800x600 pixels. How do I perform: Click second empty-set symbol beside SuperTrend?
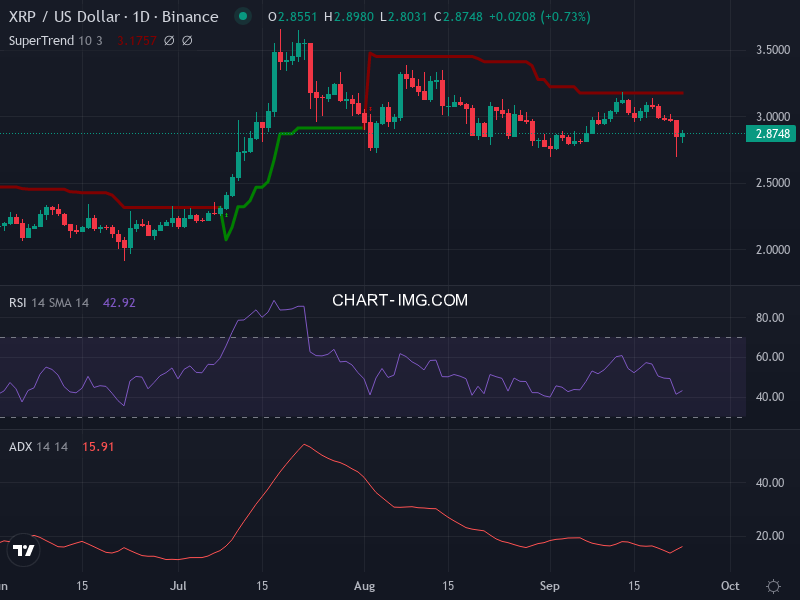tap(187, 41)
